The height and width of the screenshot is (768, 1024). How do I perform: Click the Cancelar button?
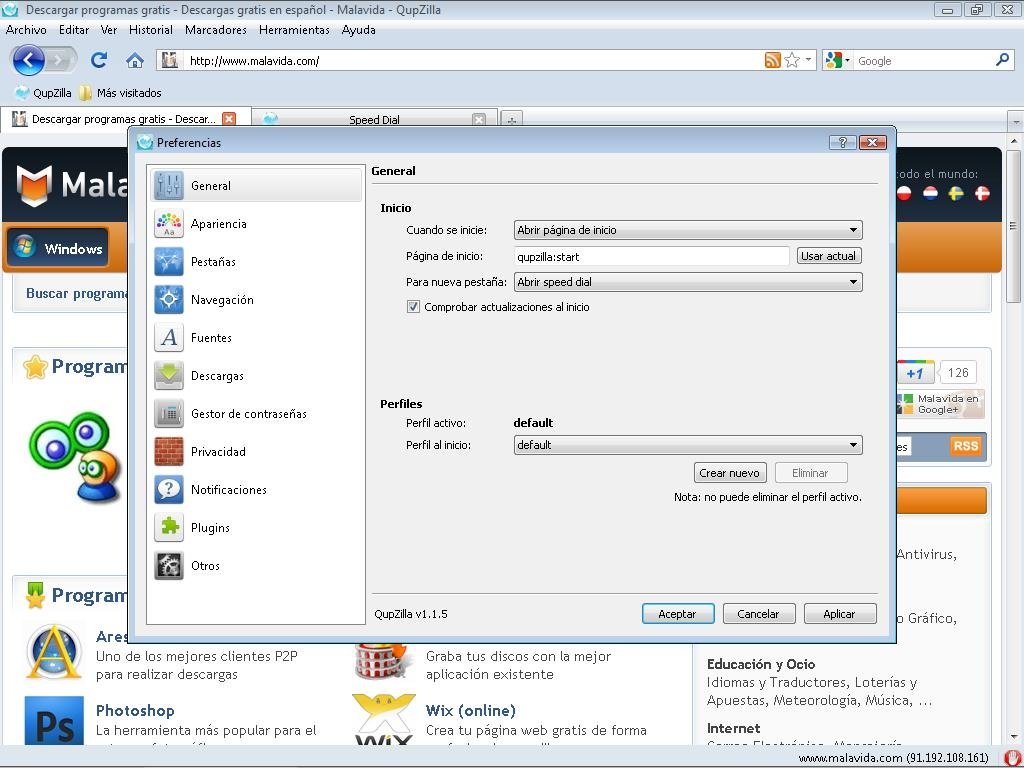coord(758,614)
